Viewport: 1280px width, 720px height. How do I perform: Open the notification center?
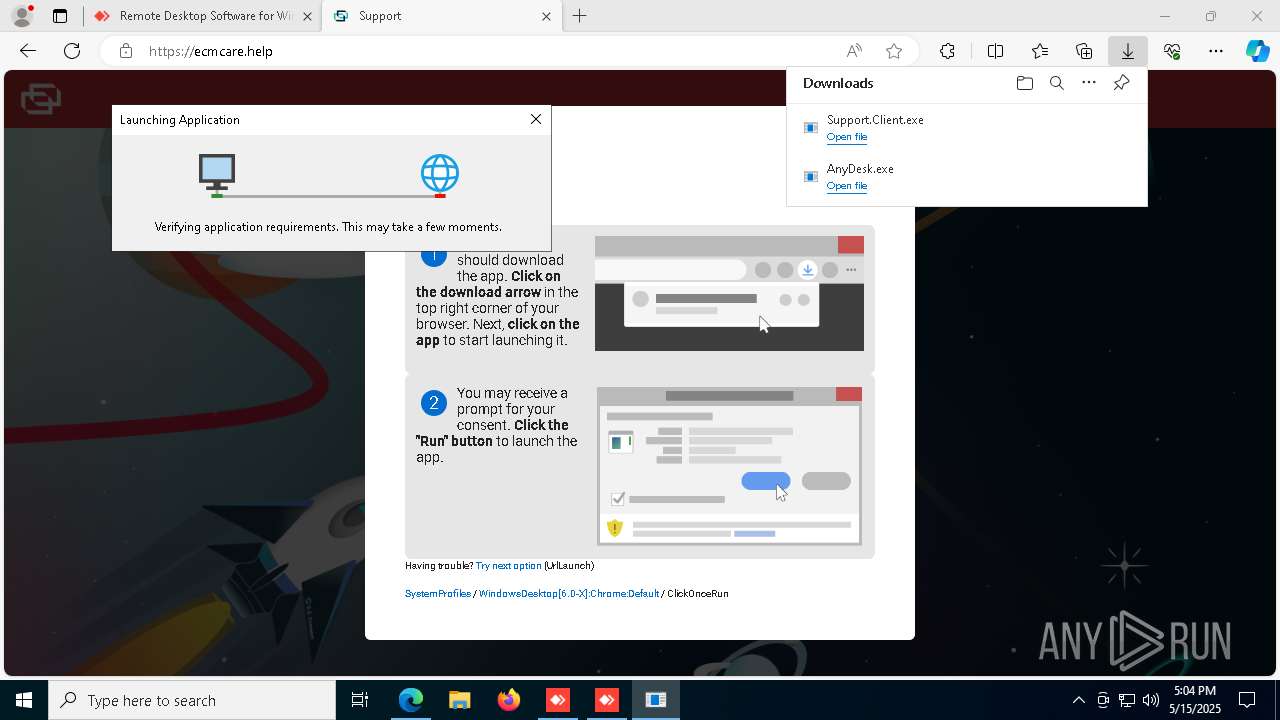(x=1247, y=700)
